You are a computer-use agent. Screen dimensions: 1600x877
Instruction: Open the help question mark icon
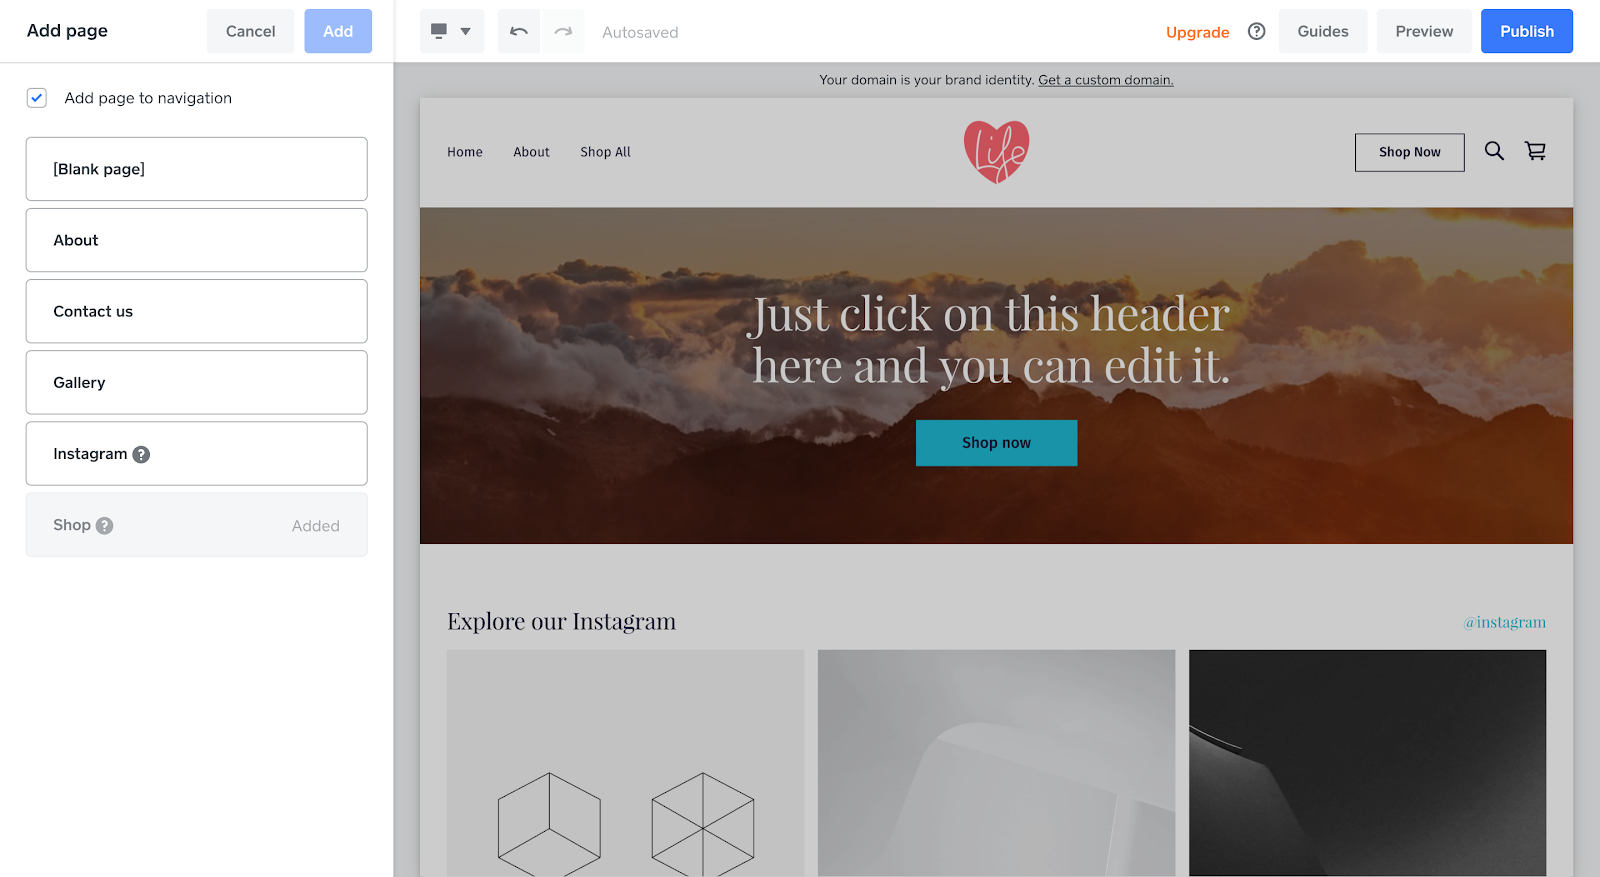(1257, 31)
